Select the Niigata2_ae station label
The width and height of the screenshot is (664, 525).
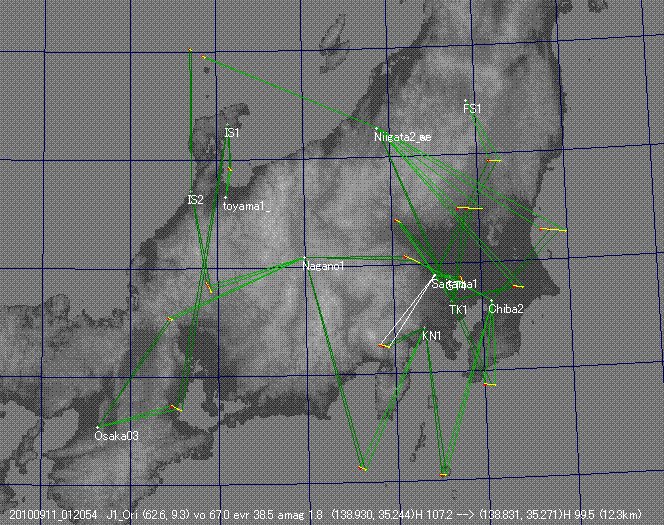(403, 137)
